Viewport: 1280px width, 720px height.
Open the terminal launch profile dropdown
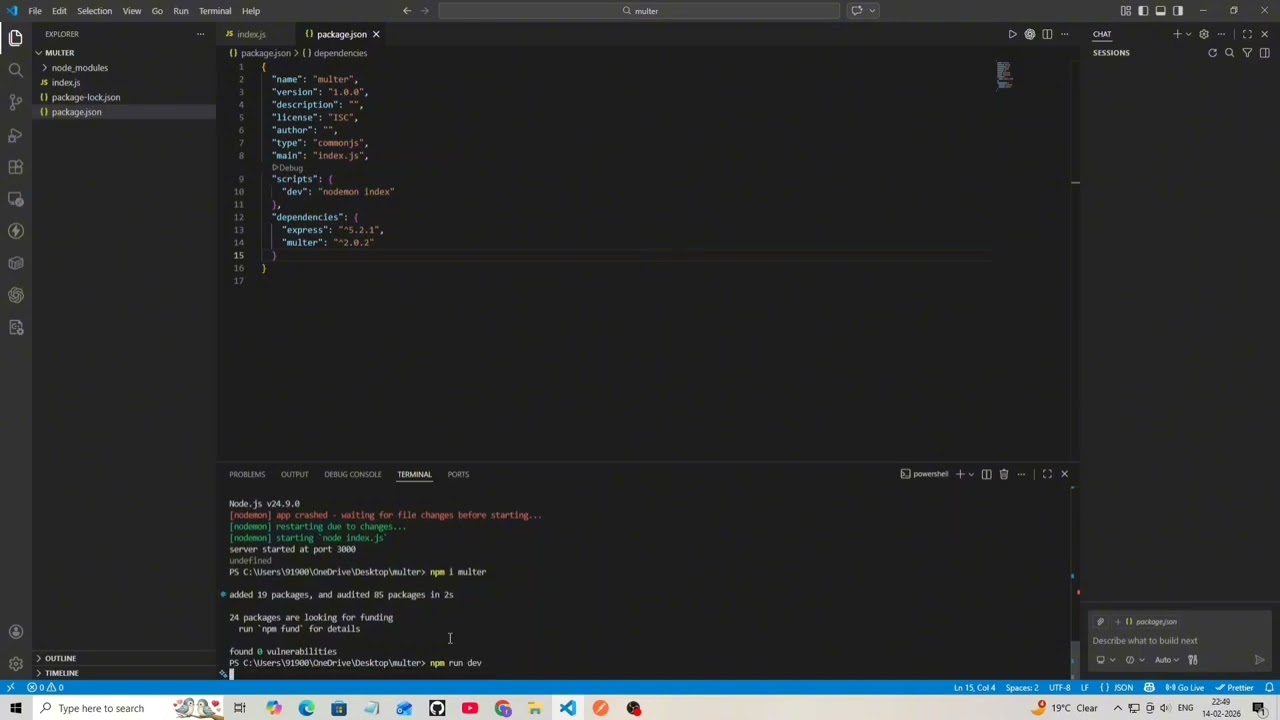click(x=971, y=474)
